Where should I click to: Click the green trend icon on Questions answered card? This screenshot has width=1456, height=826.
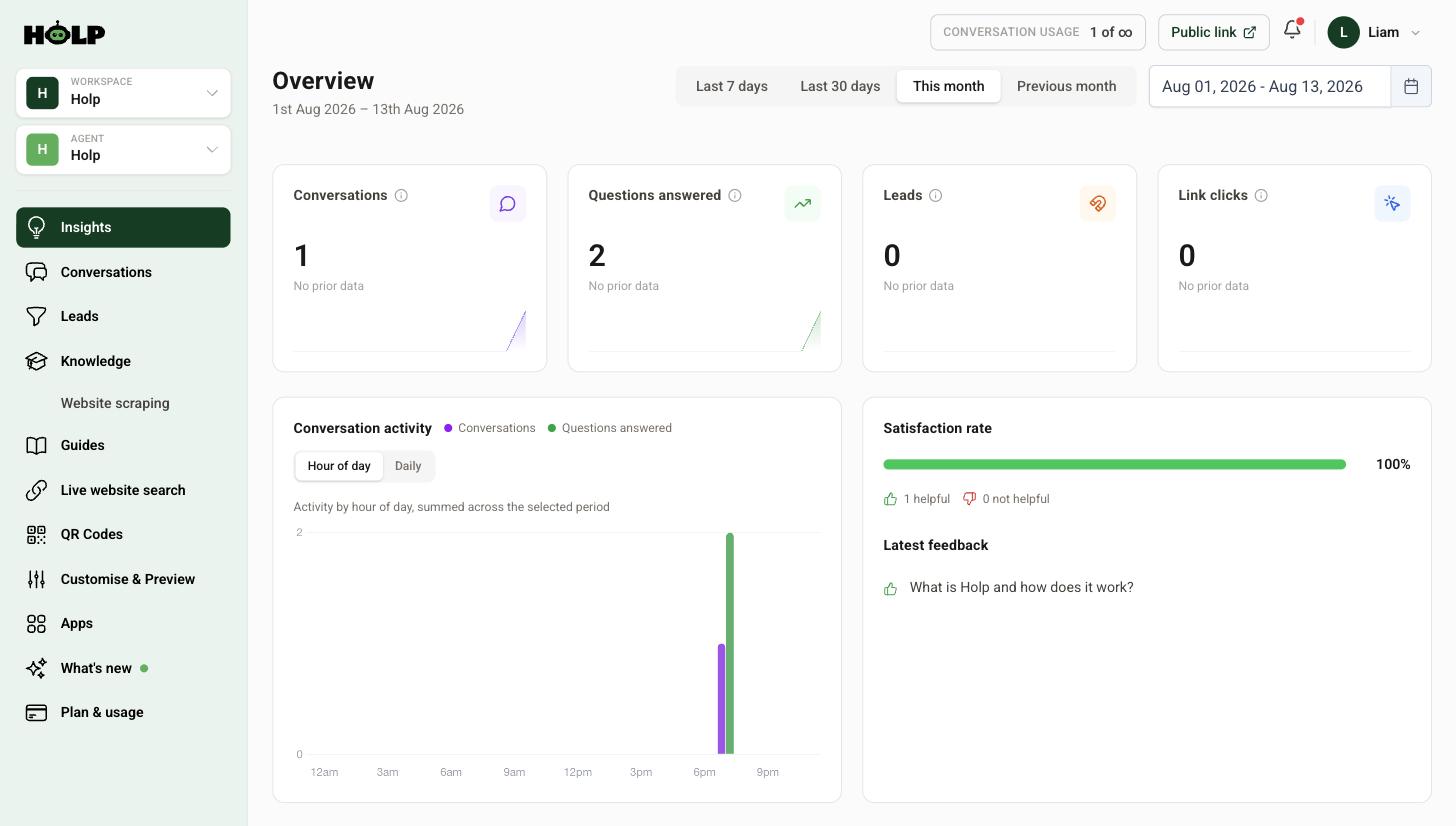pyautogui.click(x=803, y=204)
